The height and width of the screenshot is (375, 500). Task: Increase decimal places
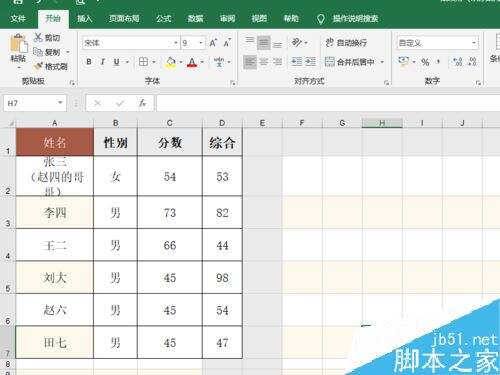(x=458, y=62)
